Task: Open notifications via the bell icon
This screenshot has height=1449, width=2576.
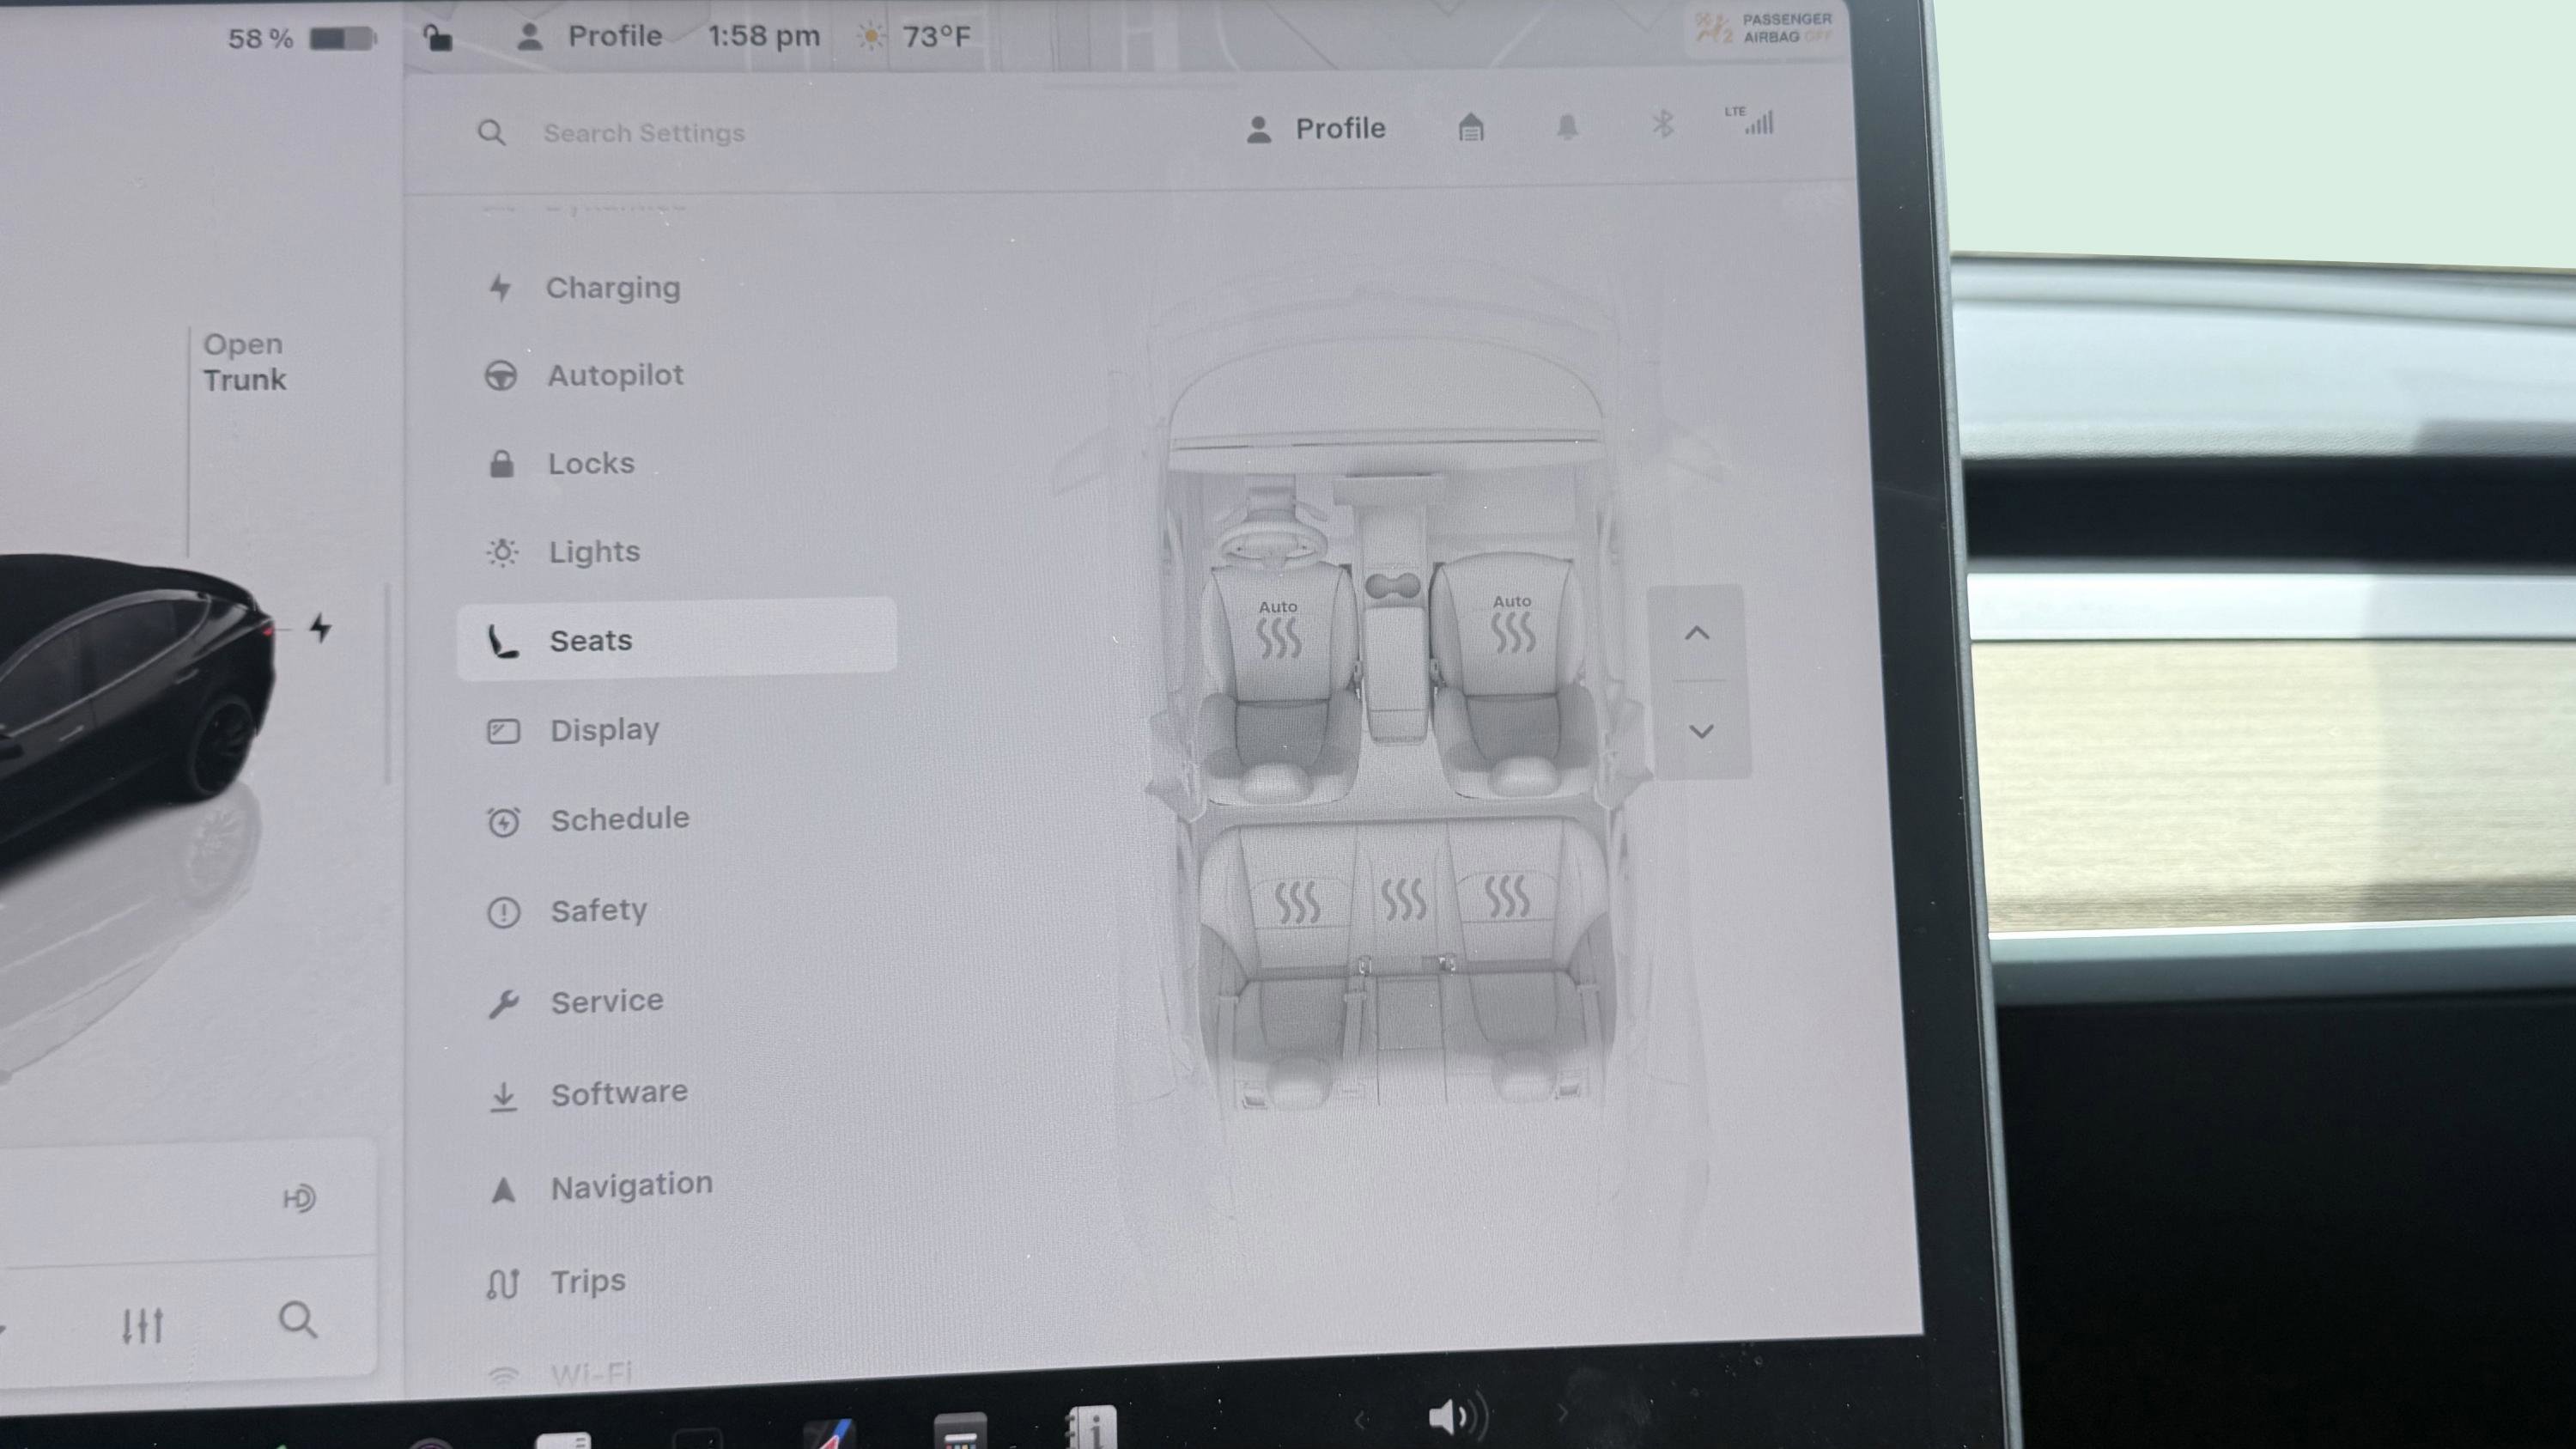Action: point(1567,126)
